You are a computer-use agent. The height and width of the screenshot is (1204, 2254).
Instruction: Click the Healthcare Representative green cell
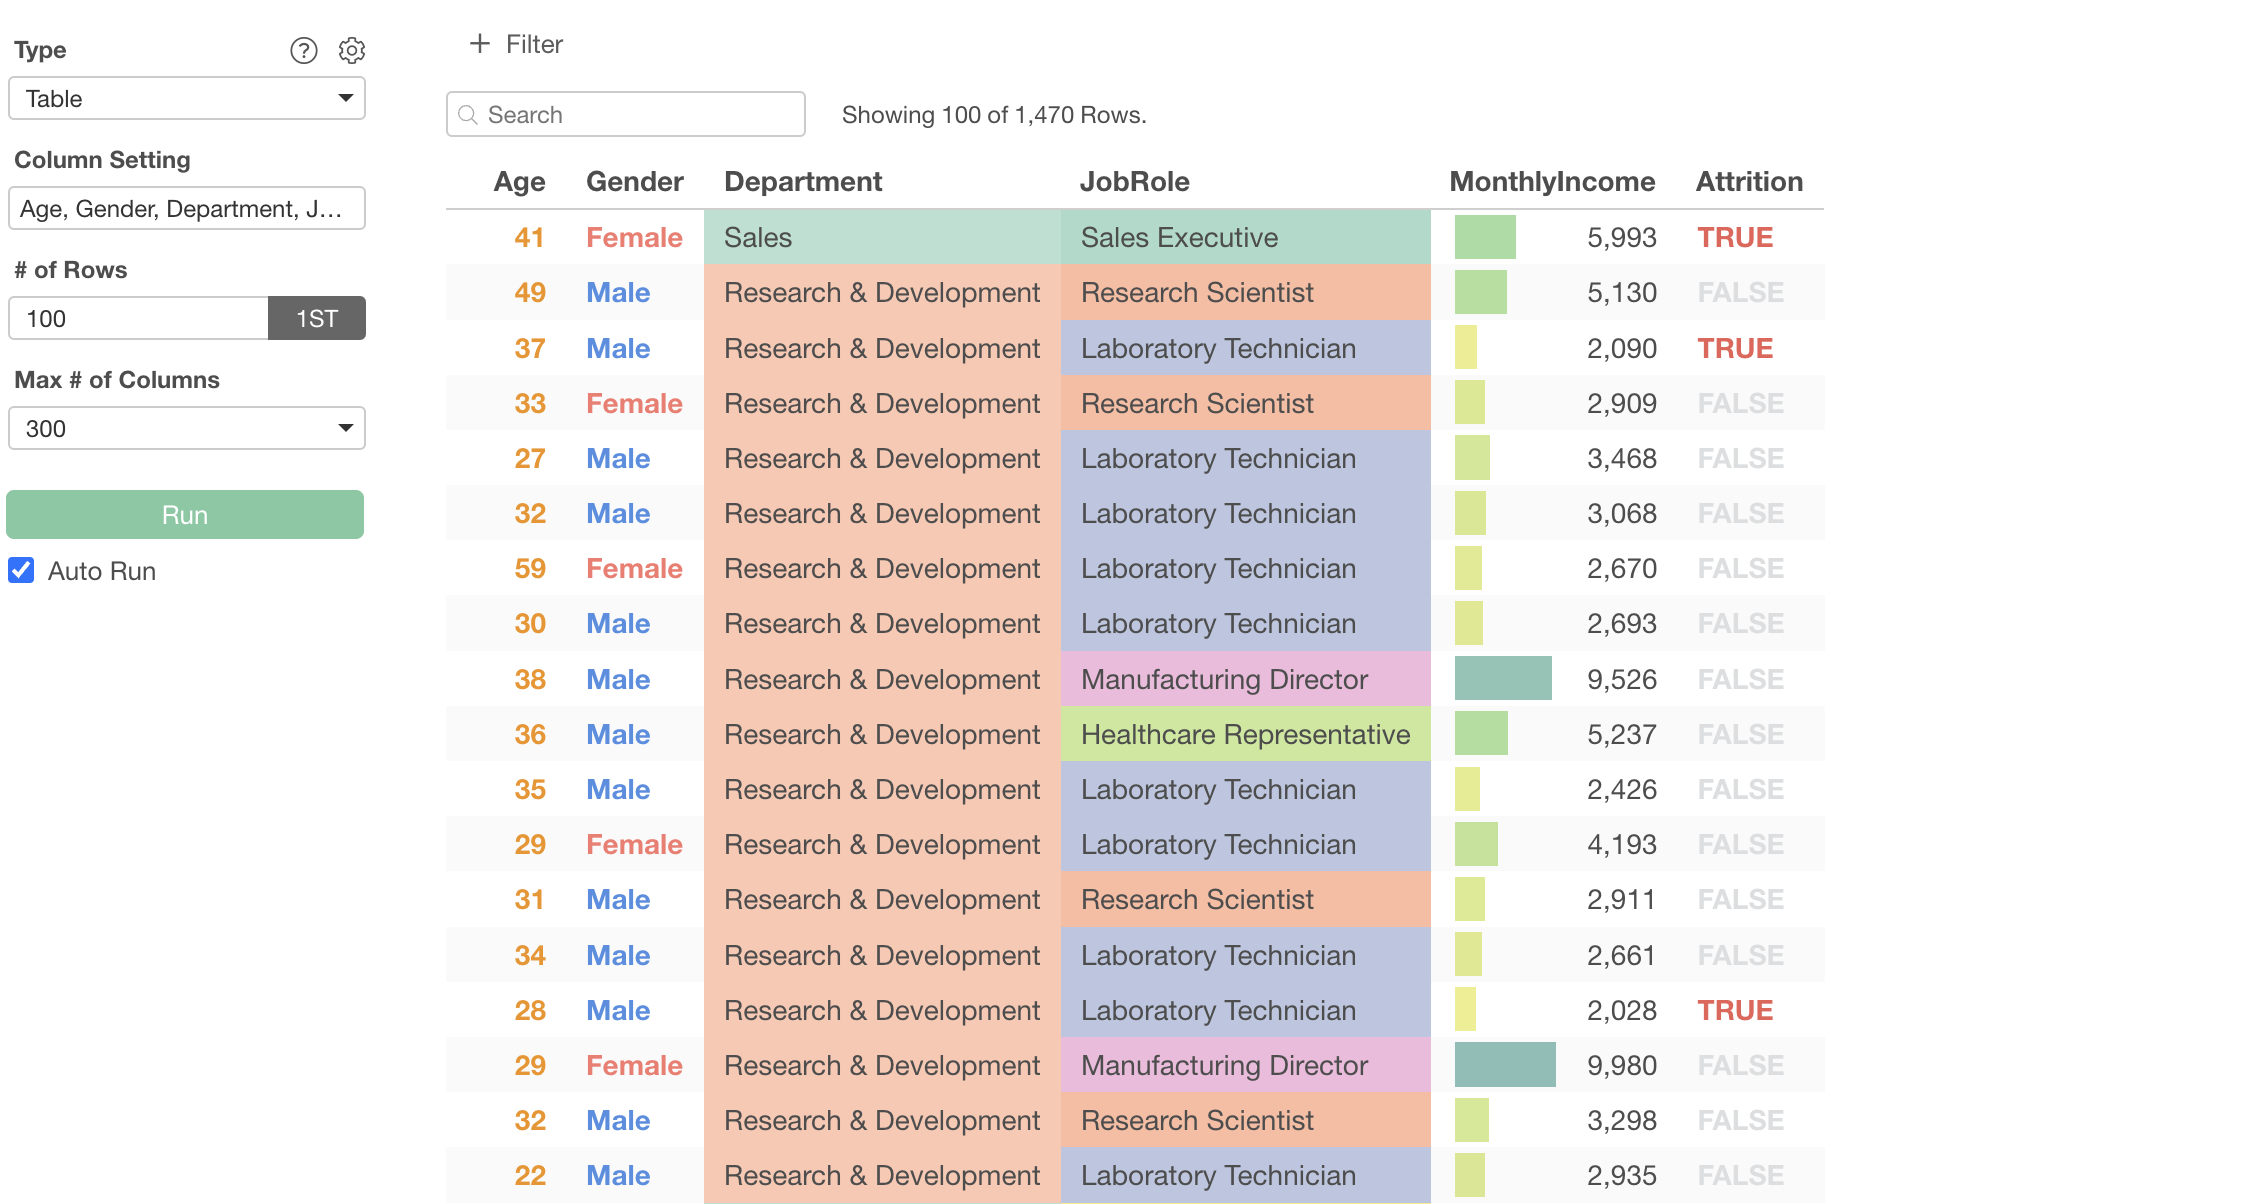[1245, 735]
